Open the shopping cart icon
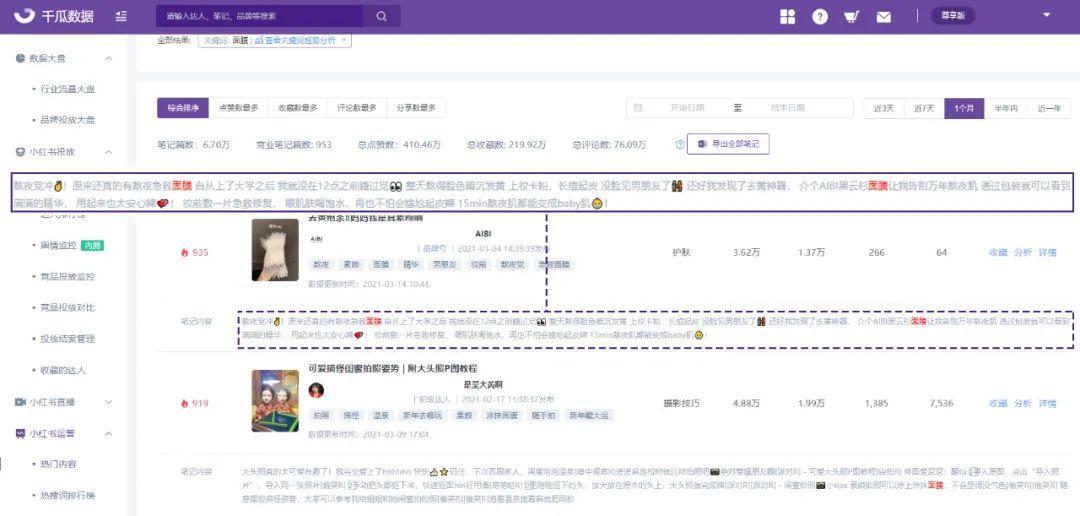1080x516 pixels. 851,17
